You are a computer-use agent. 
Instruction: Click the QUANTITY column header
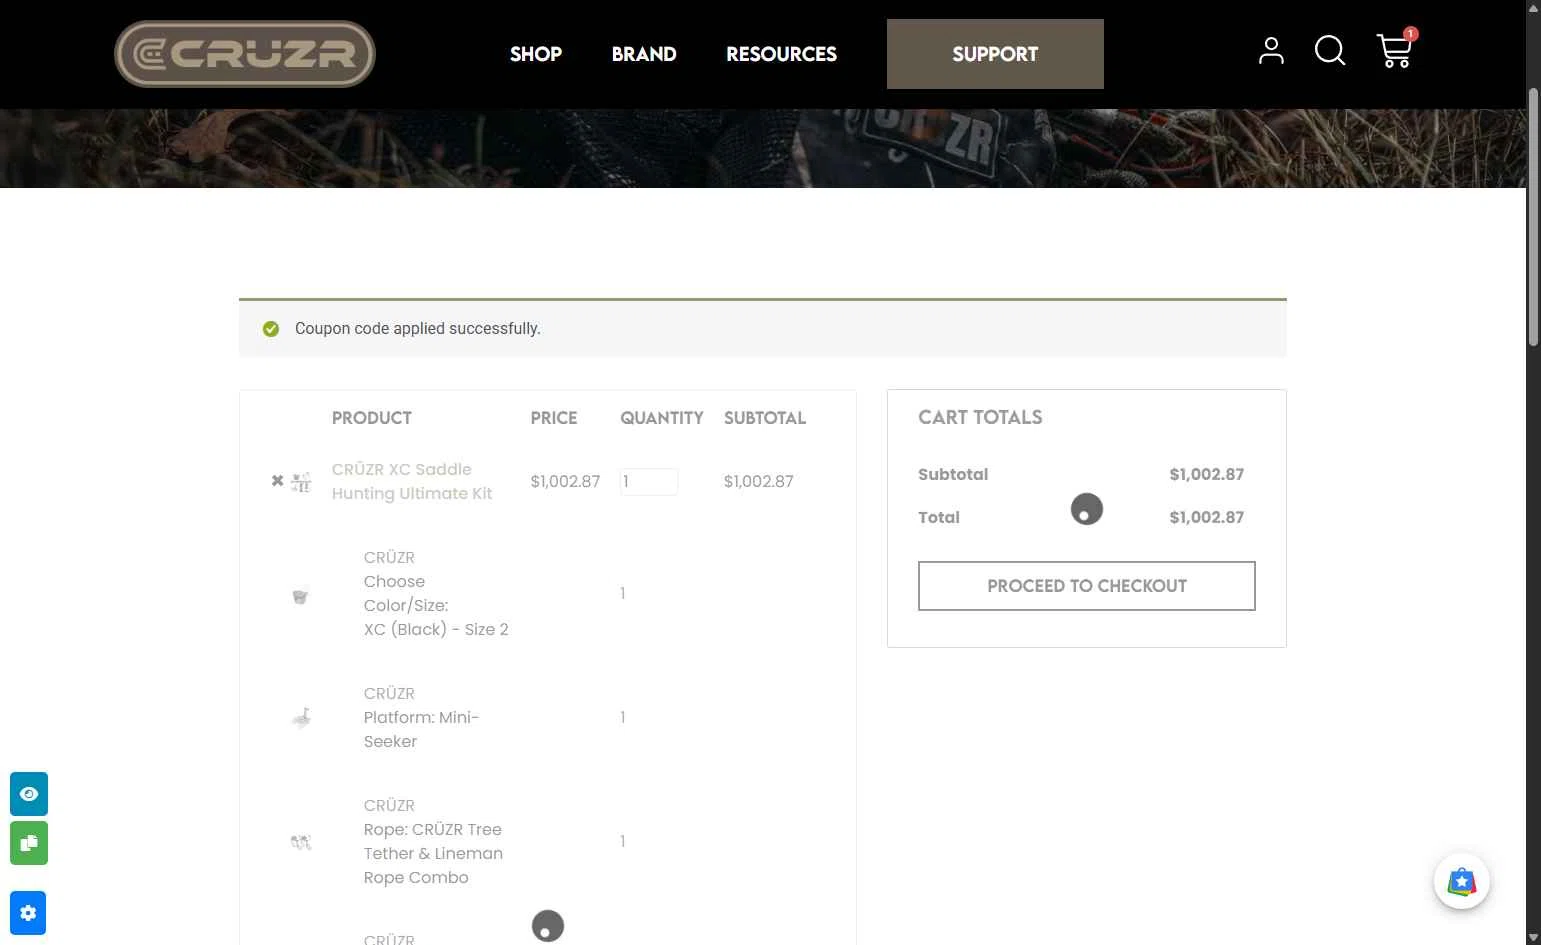tap(662, 418)
